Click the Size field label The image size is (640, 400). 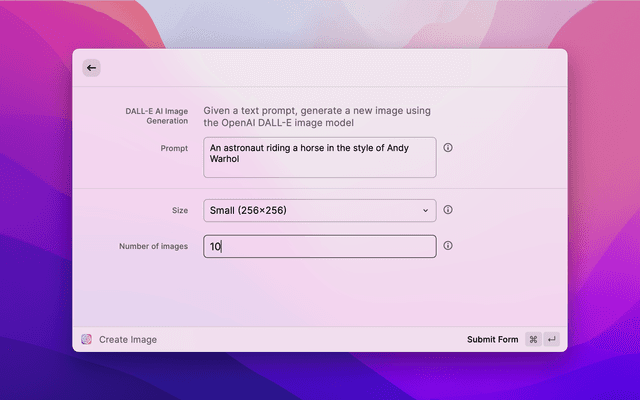tap(179, 210)
